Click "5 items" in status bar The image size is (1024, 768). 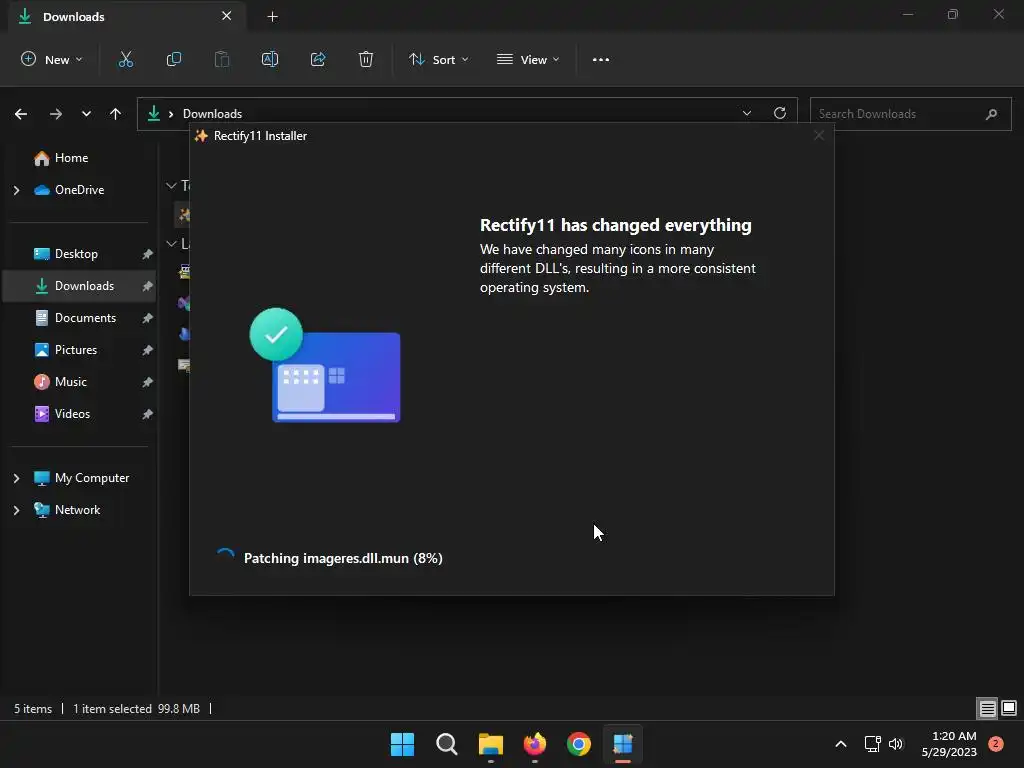pyautogui.click(x=33, y=709)
